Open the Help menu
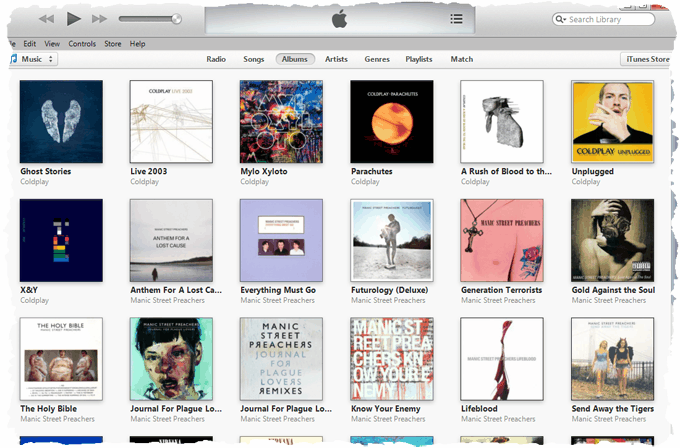Viewport: 680px width, 448px height. 137,44
